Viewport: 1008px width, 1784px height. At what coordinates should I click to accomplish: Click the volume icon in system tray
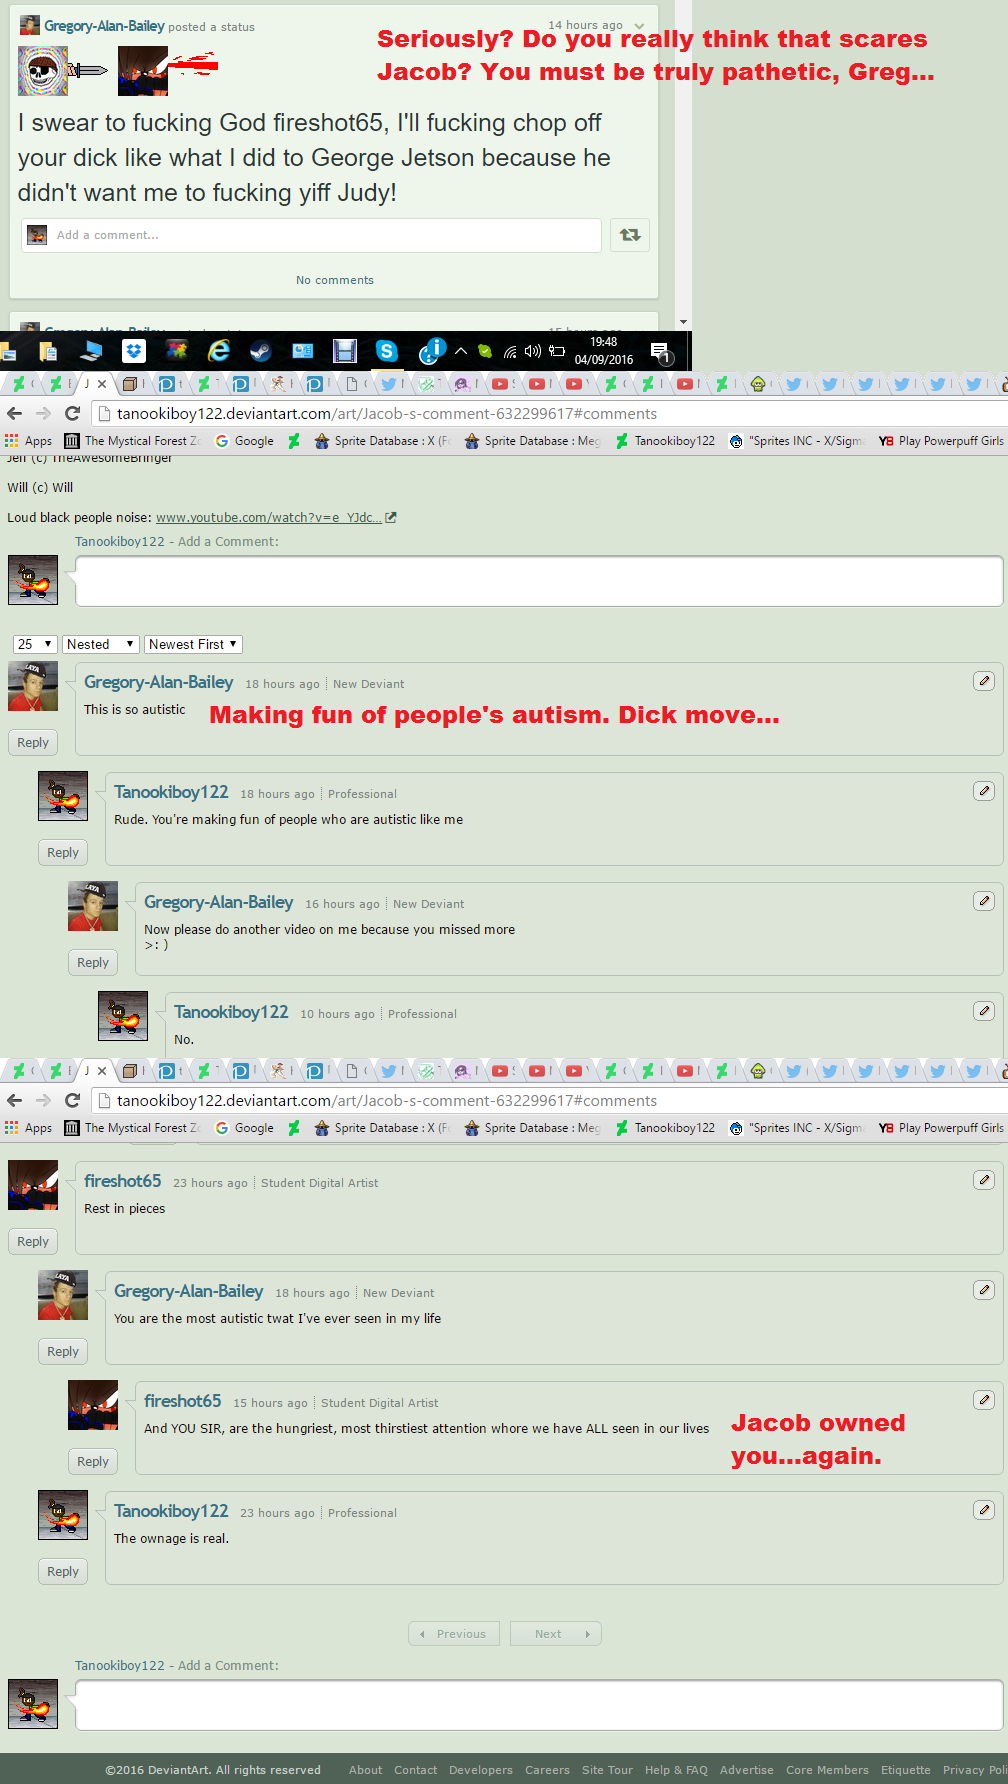point(532,351)
